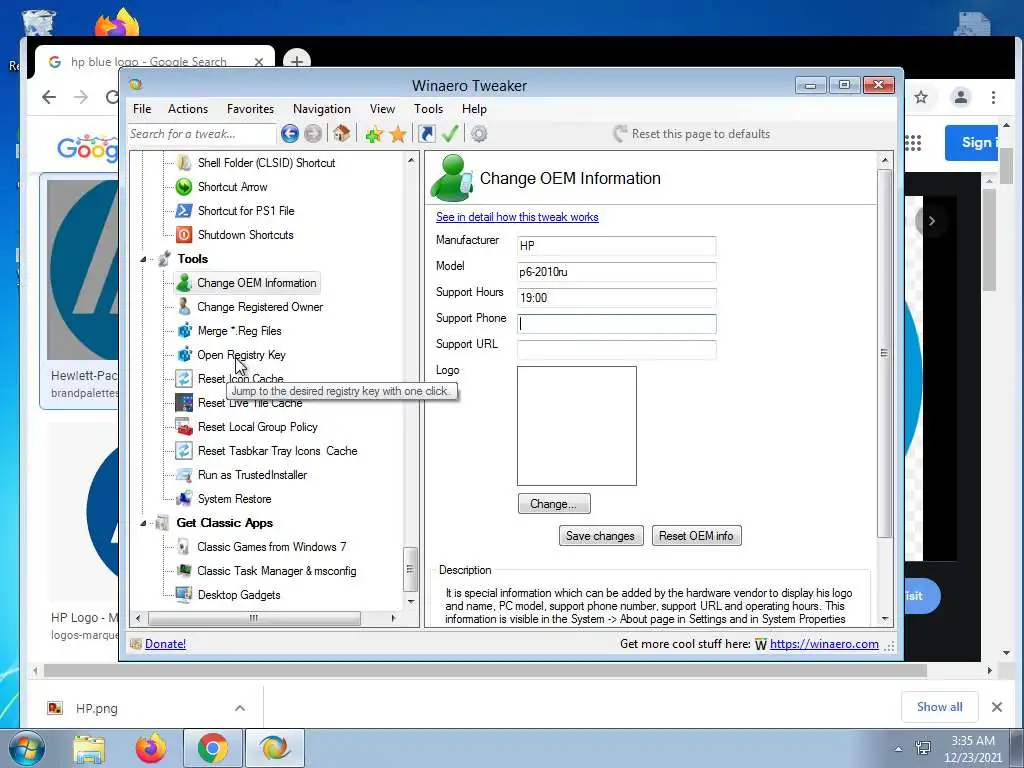The image size is (1024, 768).
Task: Click the Save changes button
Action: pos(601,536)
